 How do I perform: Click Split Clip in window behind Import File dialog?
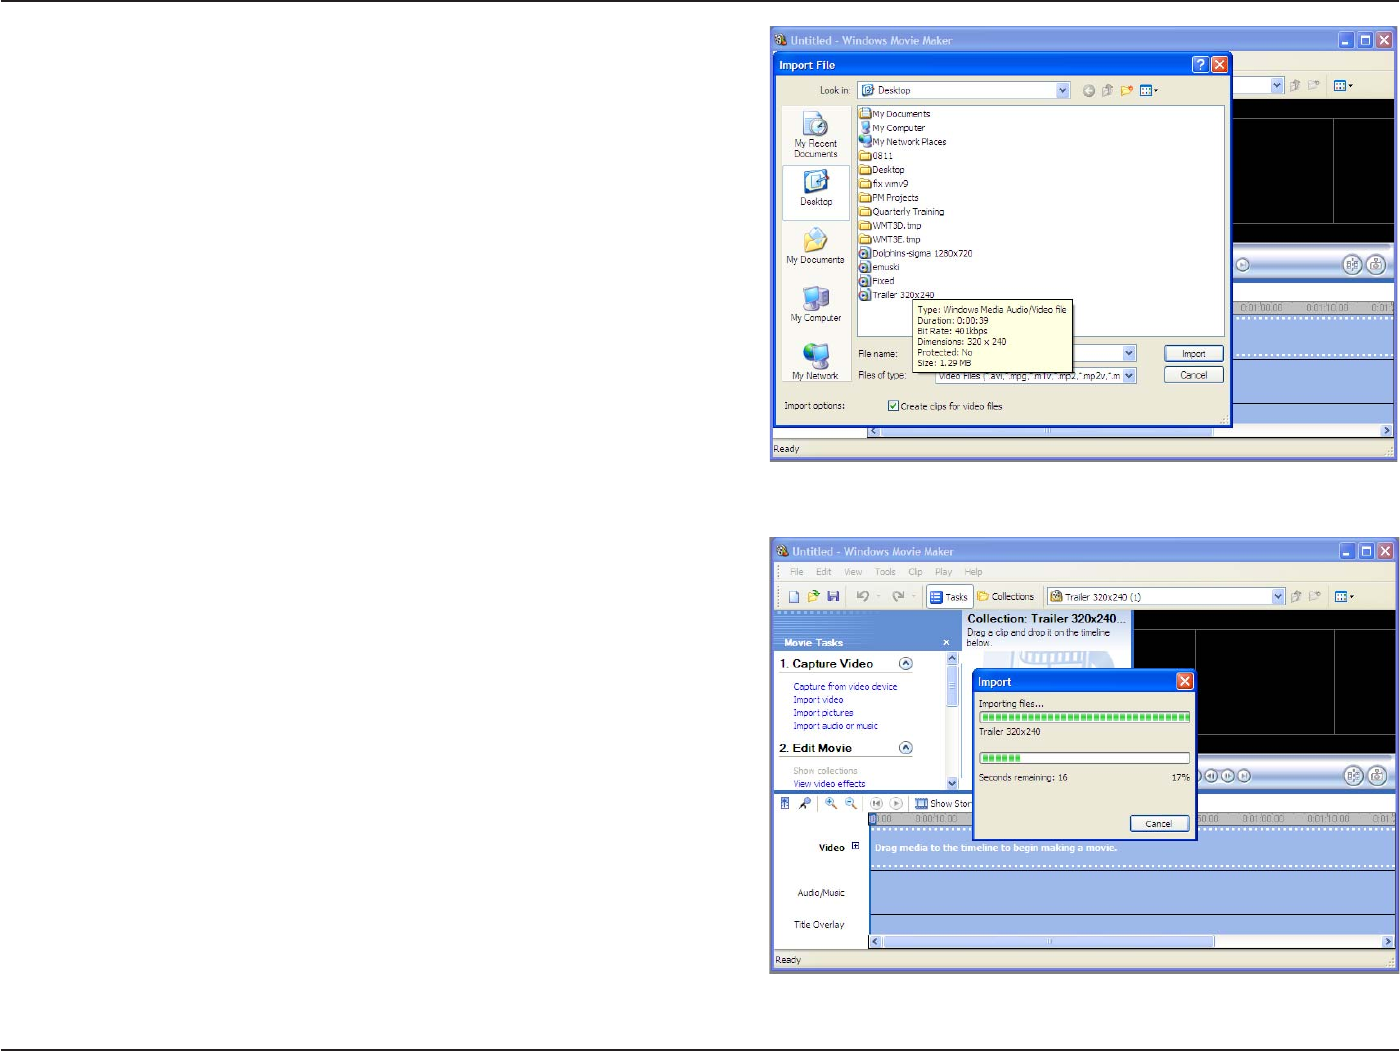point(1352,265)
